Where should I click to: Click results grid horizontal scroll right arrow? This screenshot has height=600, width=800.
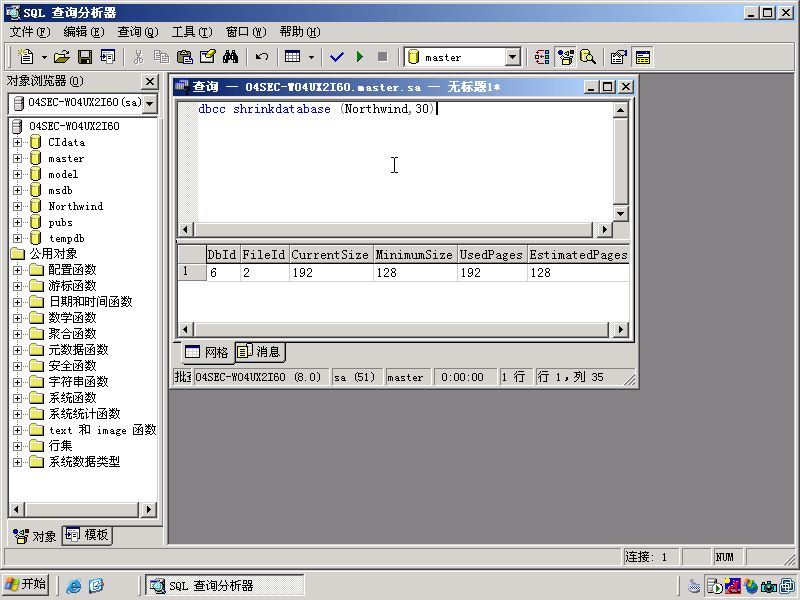620,330
